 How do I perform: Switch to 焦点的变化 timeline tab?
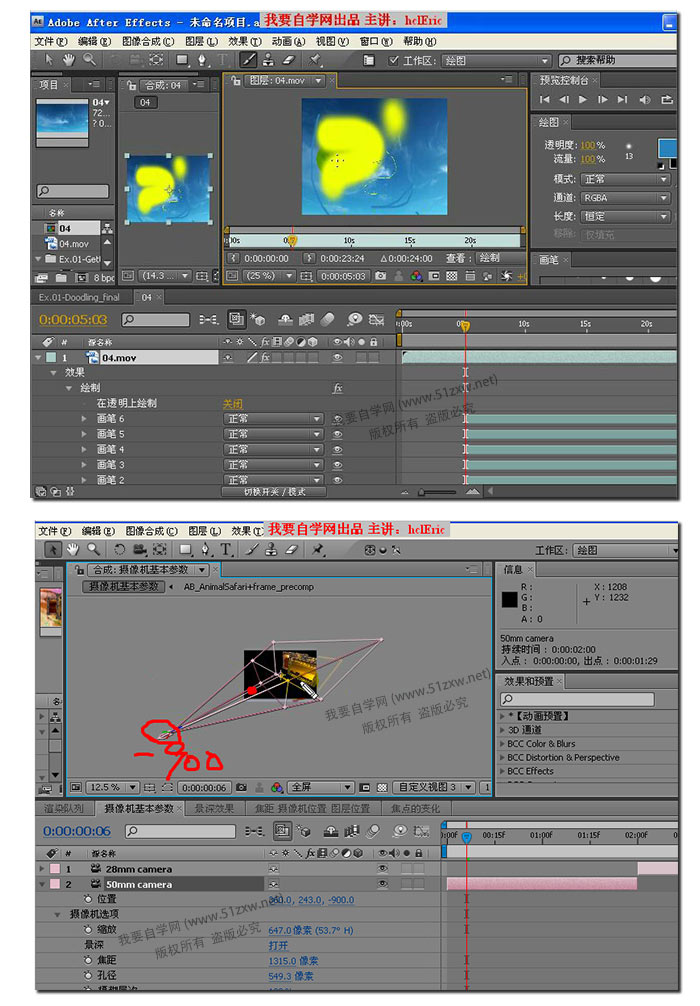click(x=416, y=809)
